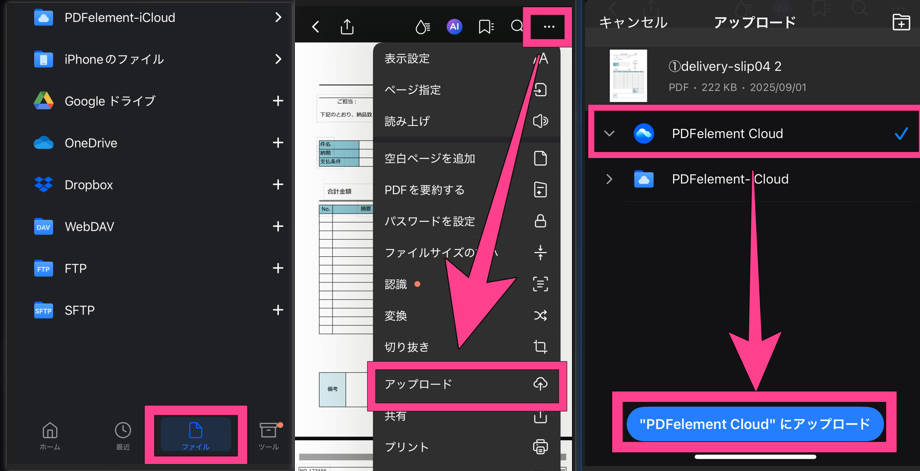Switch to the ホーム tab

49,435
